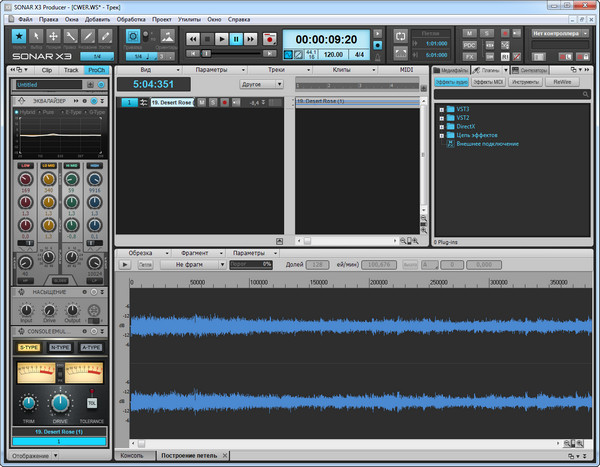Select the S-TYPE console emulator mode
The width and height of the screenshot is (600, 467).
pos(28,347)
